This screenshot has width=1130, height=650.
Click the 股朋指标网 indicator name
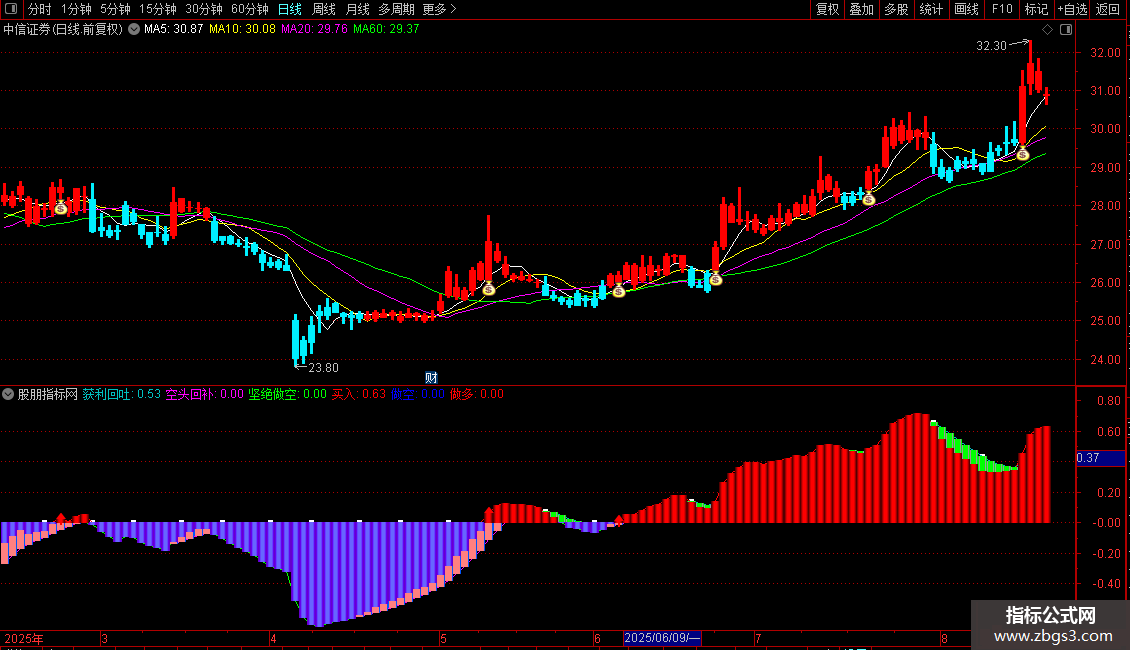(48, 394)
